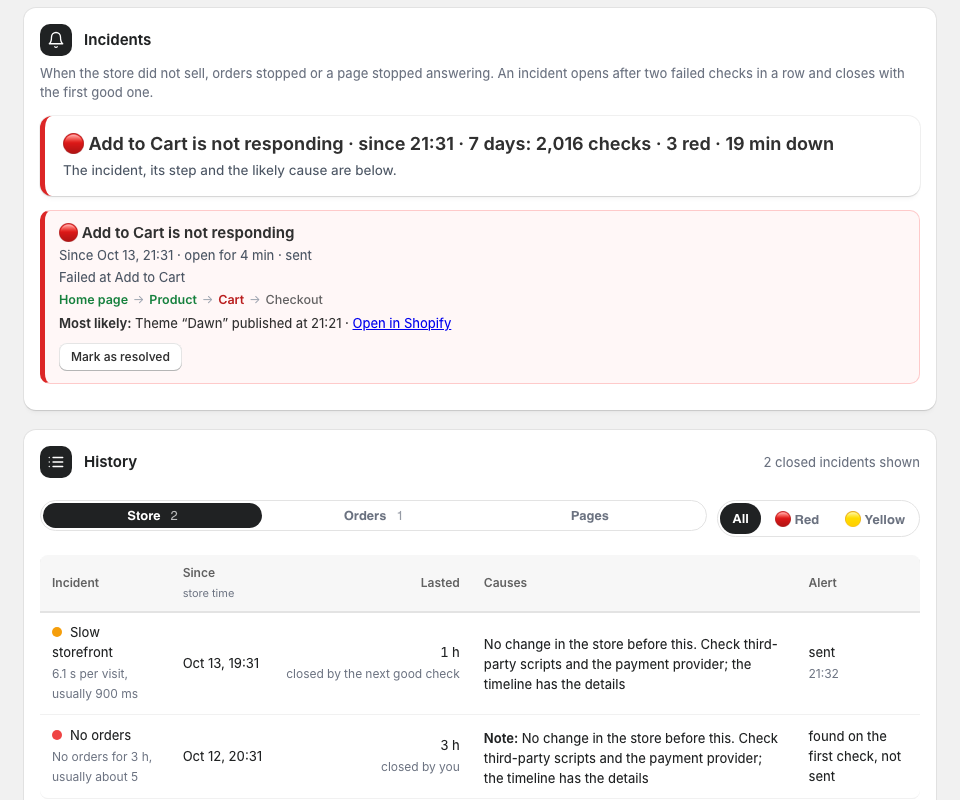Mark the Add to Cart incident as resolved

pyautogui.click(x=120, y=357)
